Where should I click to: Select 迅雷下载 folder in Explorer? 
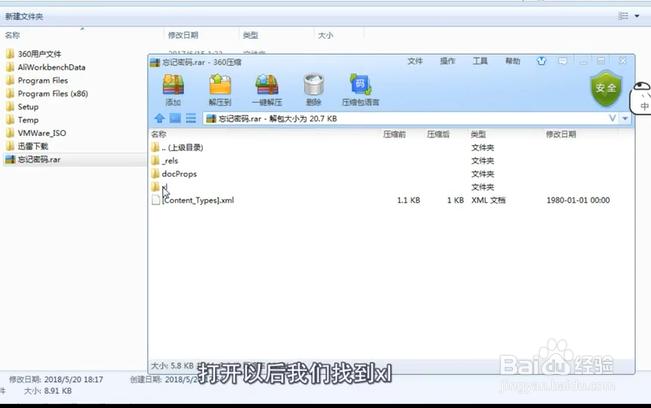[27, 146]
